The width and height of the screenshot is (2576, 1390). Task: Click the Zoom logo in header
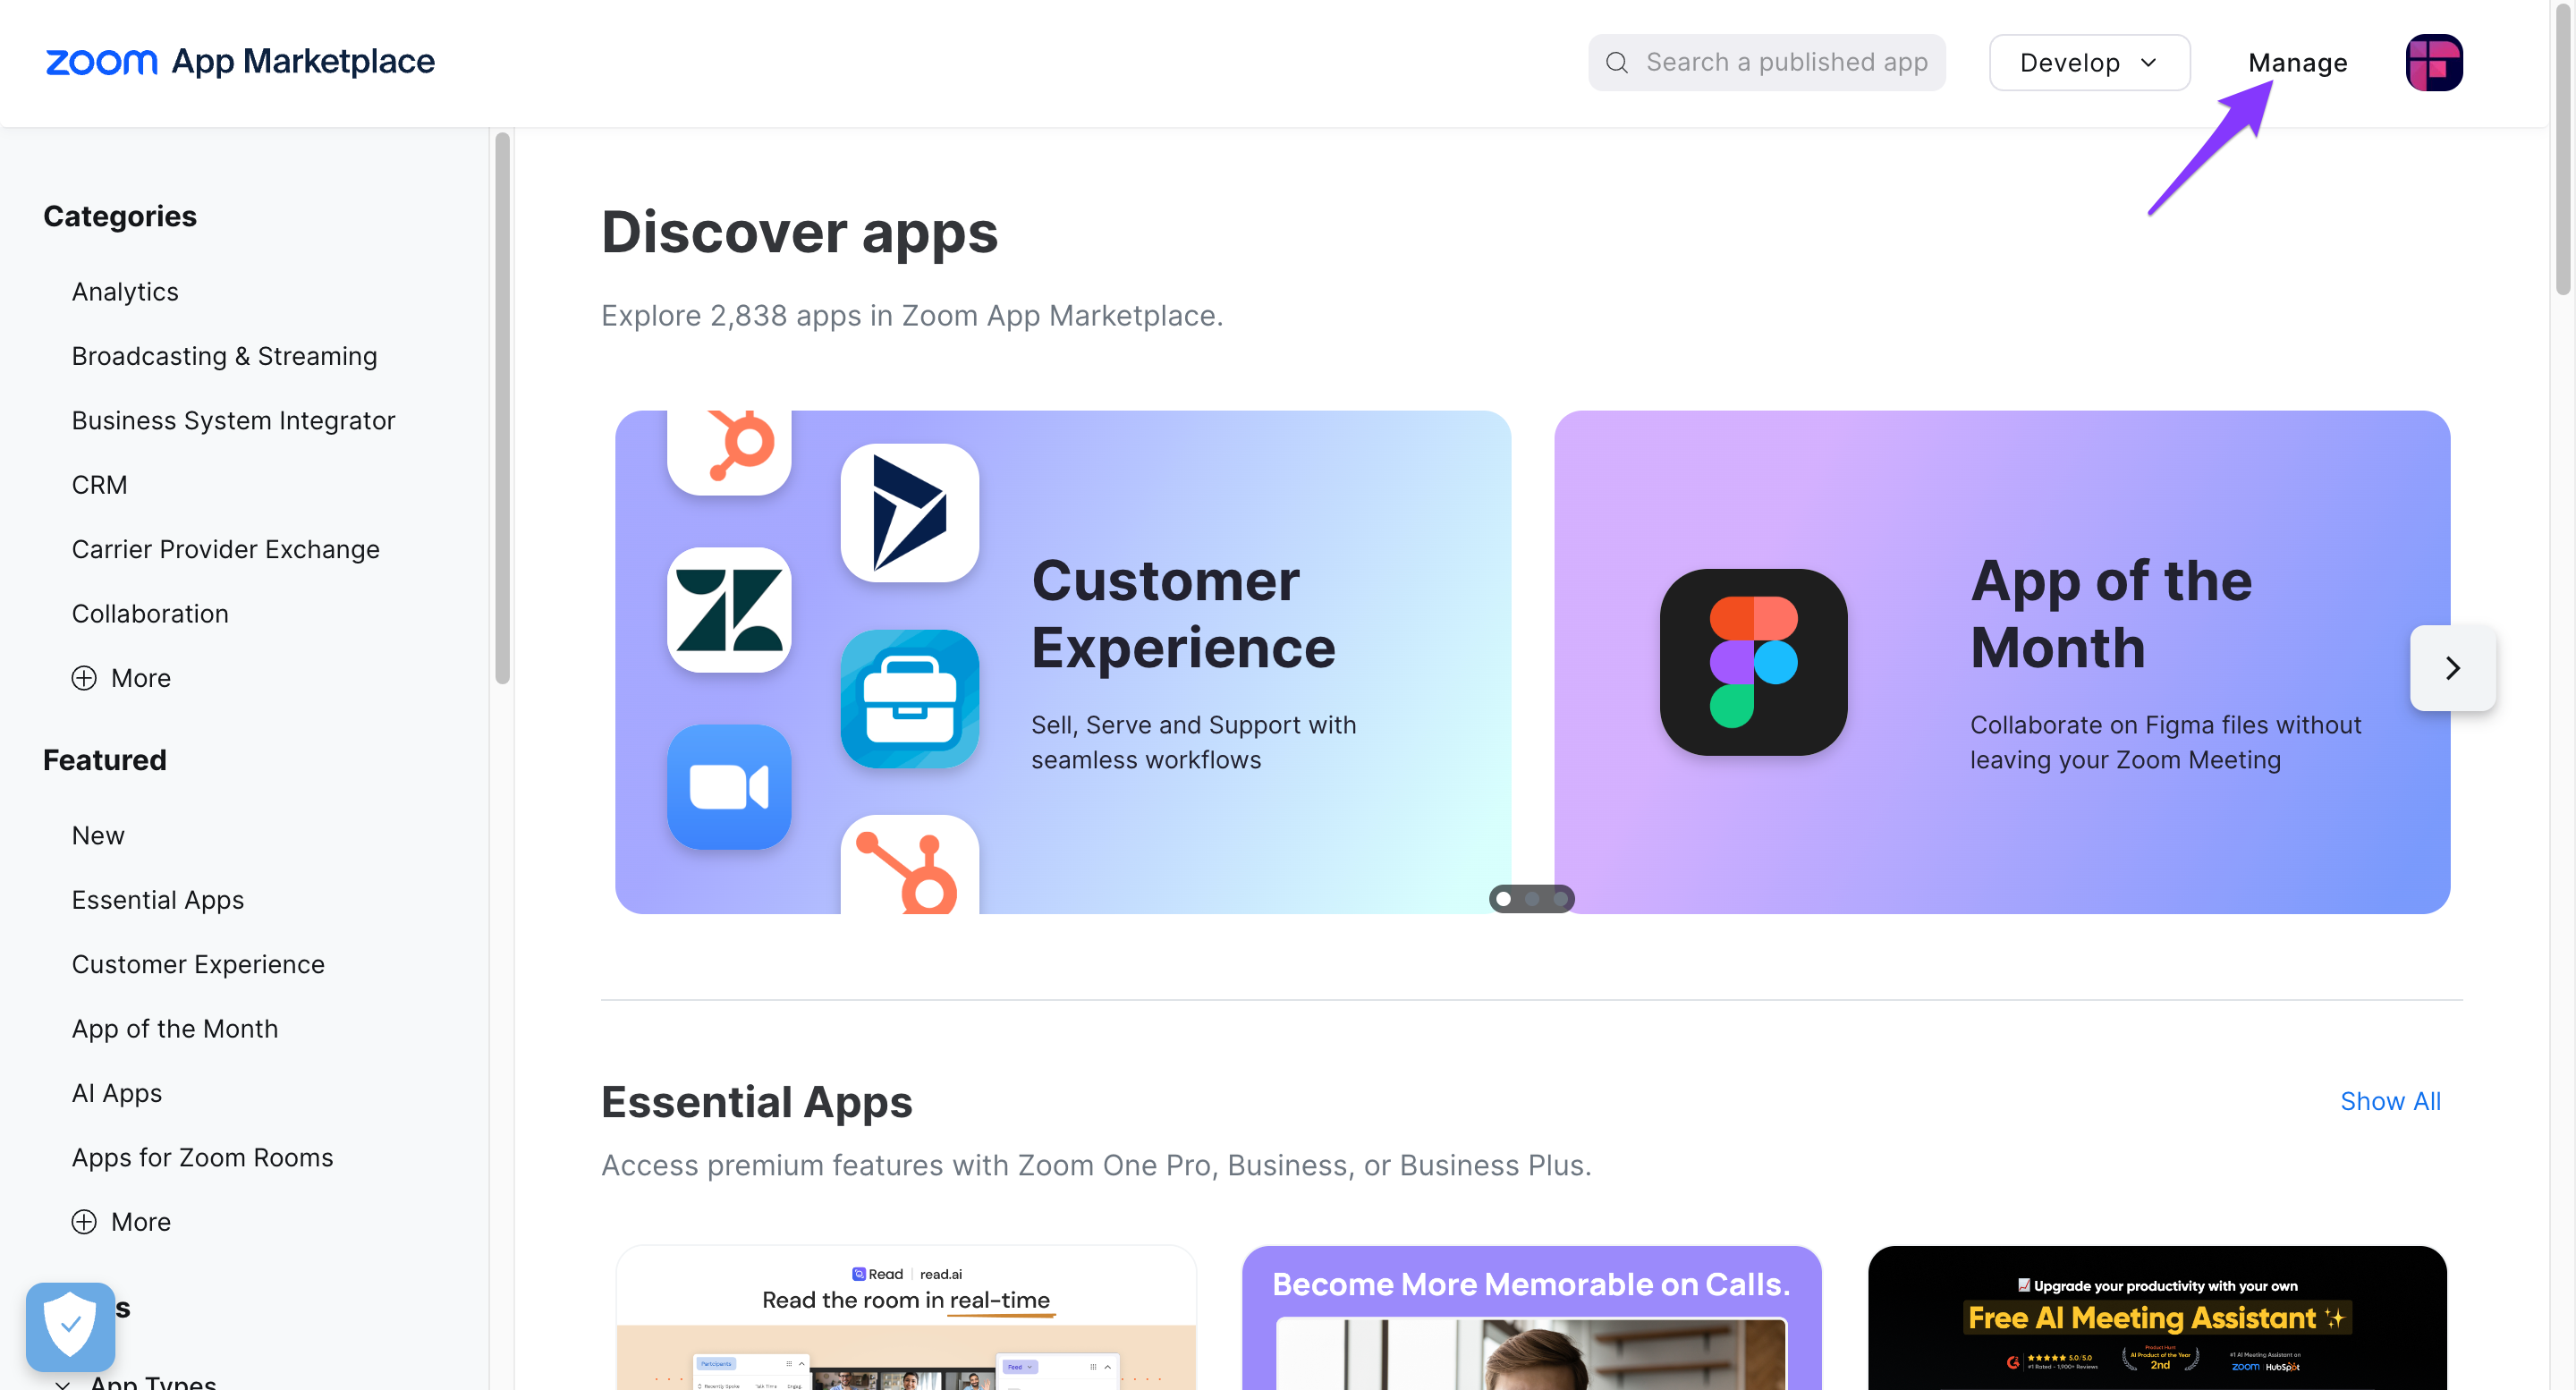coord(101,62)
